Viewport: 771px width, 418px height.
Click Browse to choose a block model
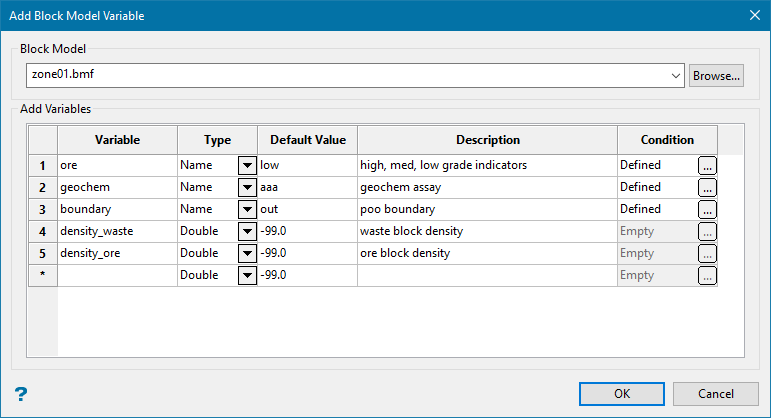coord(716,75)
